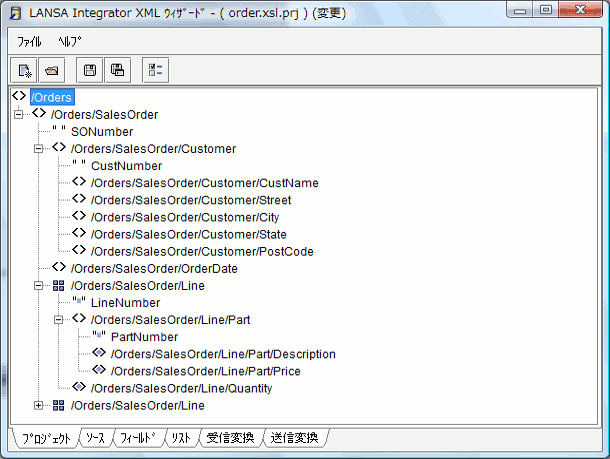Expand the collapsed bottom /Orders/SalesOrder/Line node
Screen dimensions: 610x459
[x=39, y=405]
